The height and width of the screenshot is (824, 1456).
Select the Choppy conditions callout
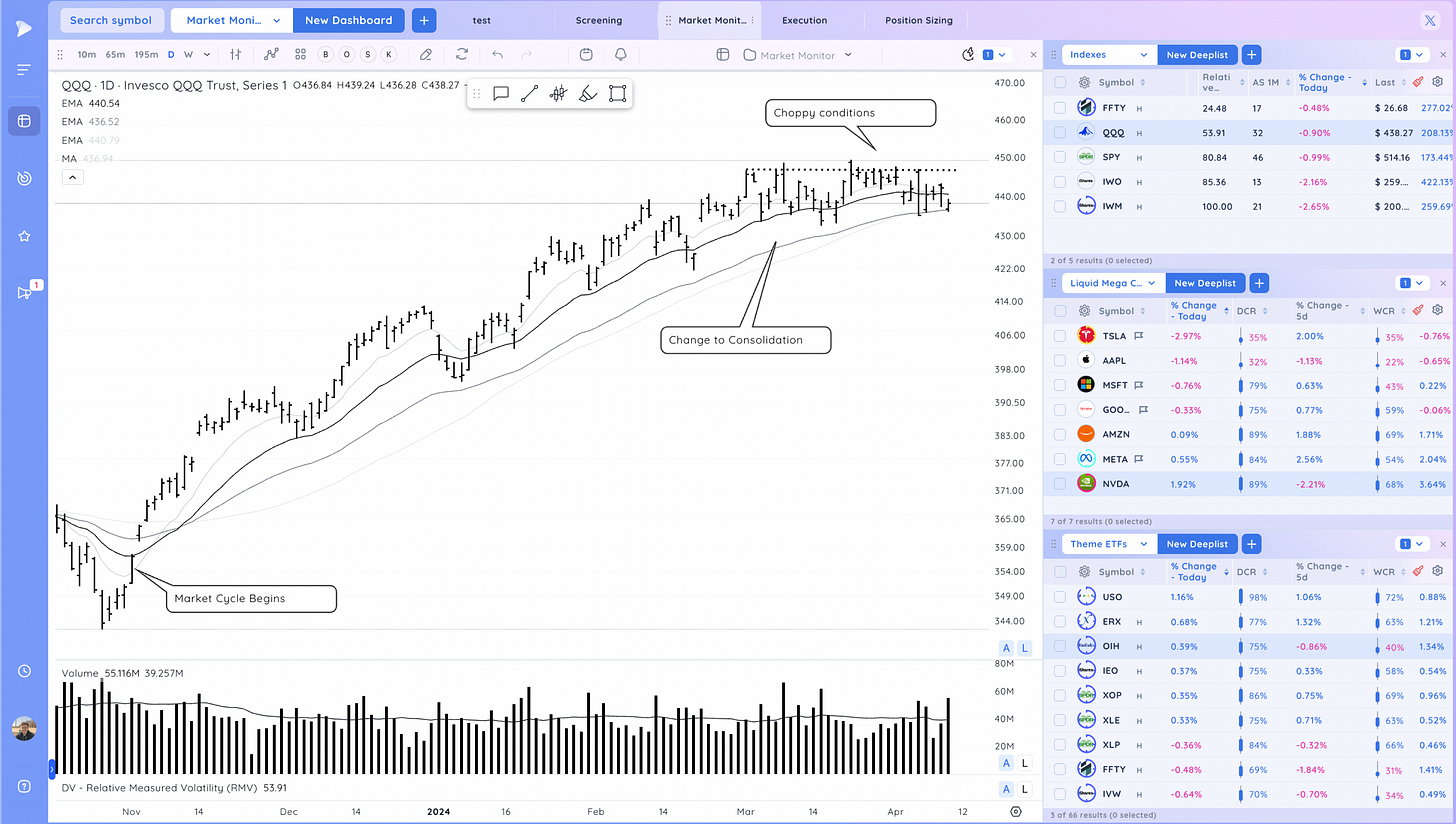[x=851, y=113]
